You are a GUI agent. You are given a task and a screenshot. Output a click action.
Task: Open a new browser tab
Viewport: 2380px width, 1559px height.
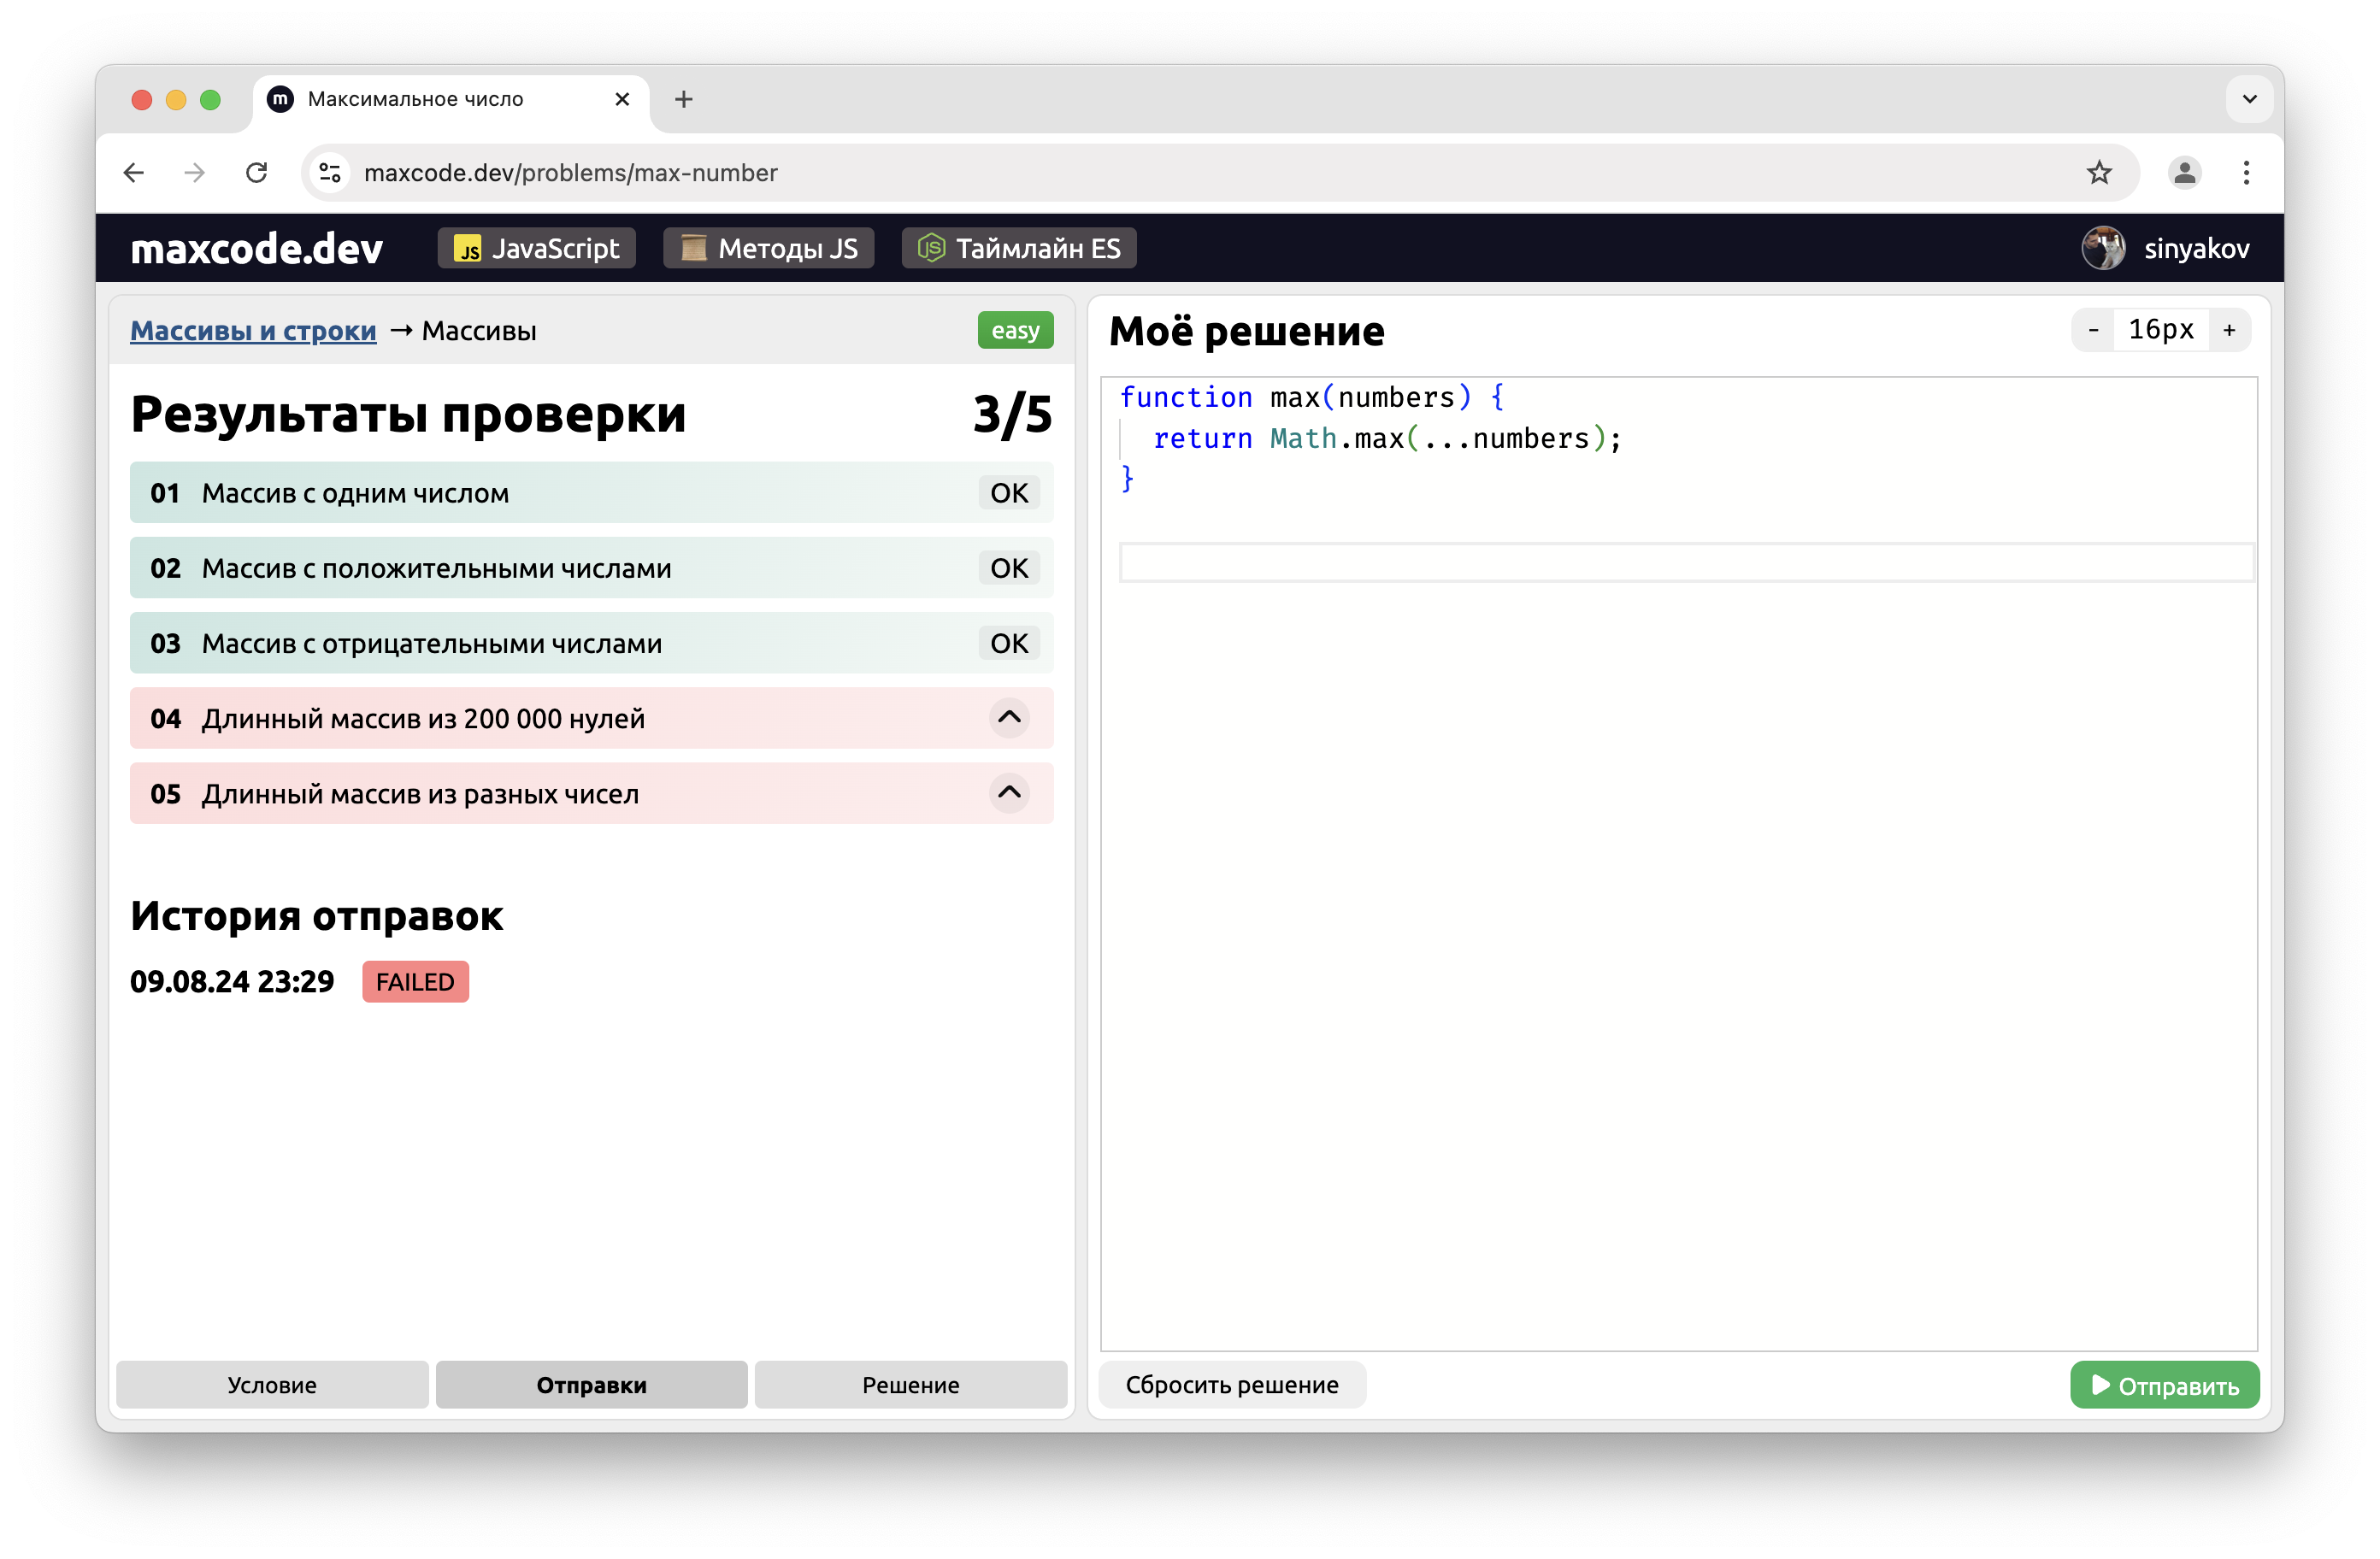684,99
